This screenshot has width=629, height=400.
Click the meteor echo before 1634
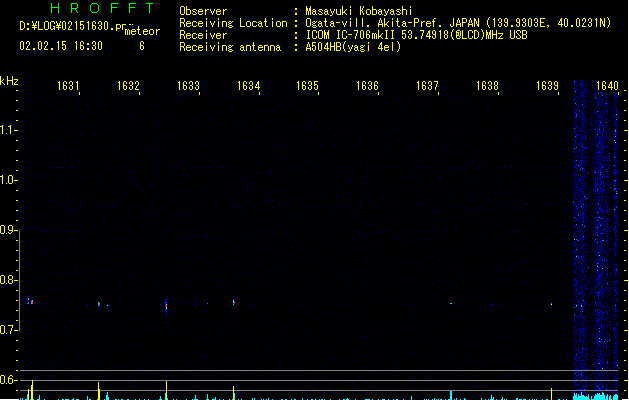click(x=233, y=303)
